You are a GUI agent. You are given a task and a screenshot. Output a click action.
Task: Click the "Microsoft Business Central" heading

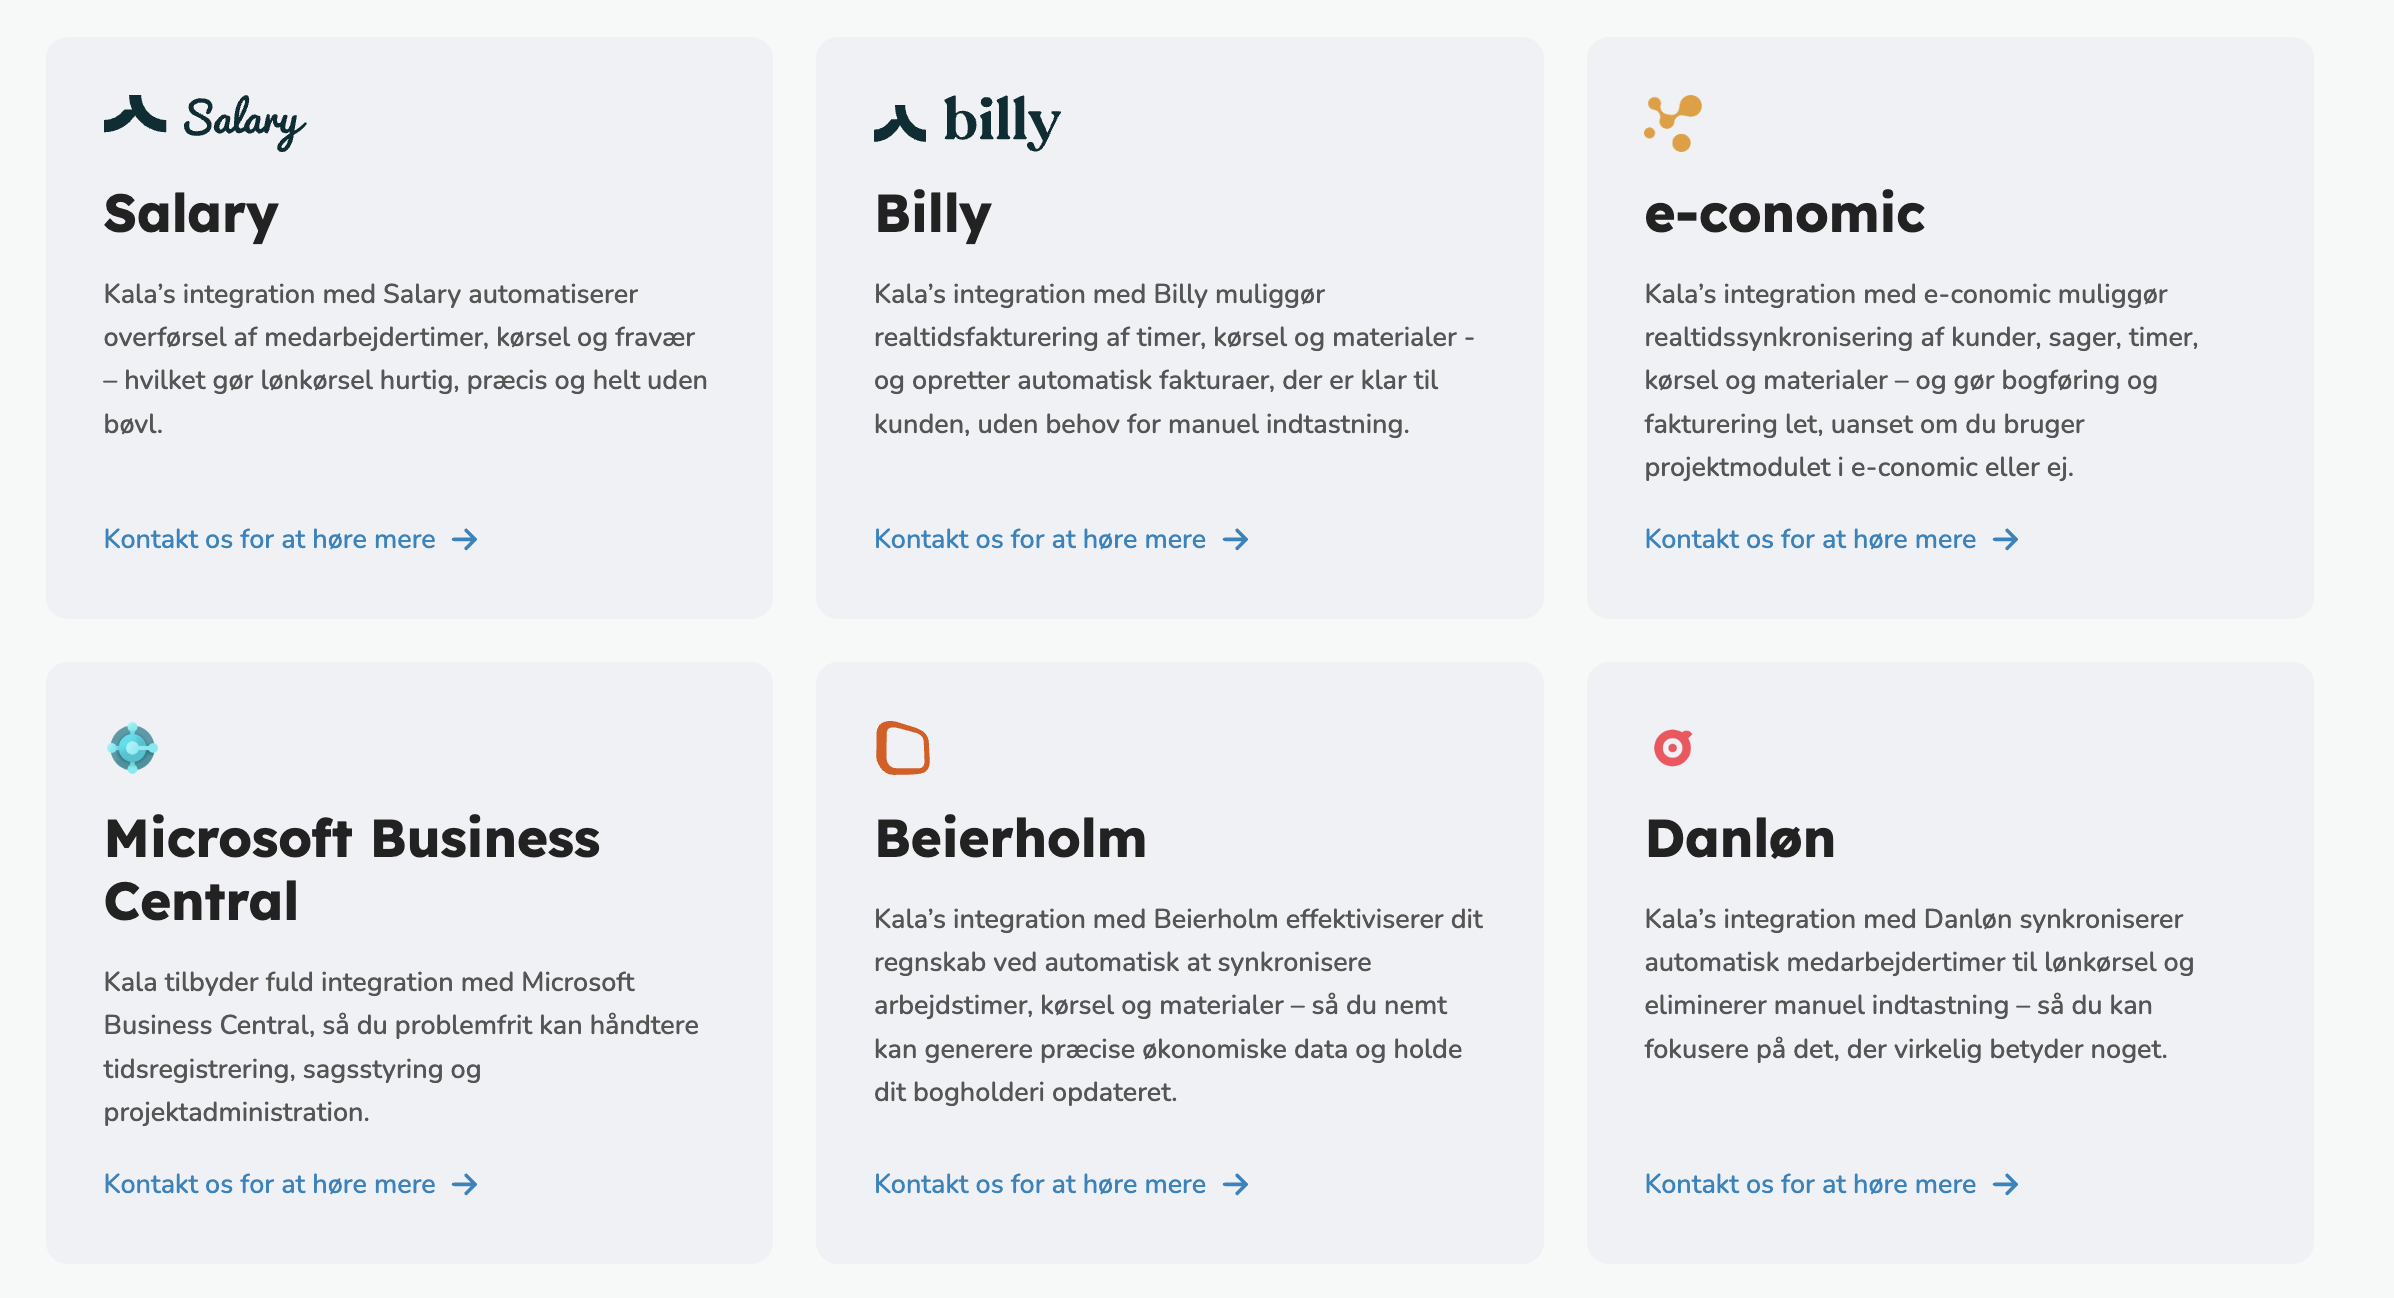pos(351,869)
